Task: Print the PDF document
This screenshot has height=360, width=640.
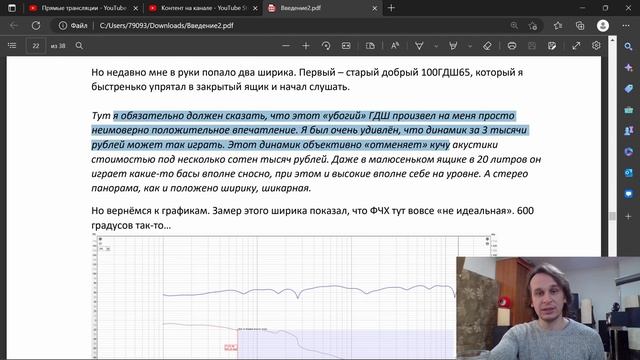Action: (x=512, y=46)
